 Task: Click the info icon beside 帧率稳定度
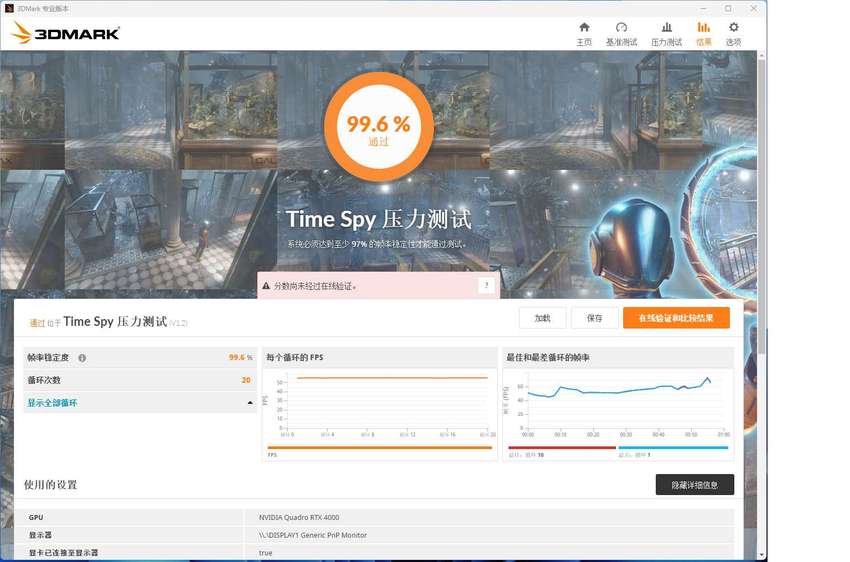(x=82, y=358)
